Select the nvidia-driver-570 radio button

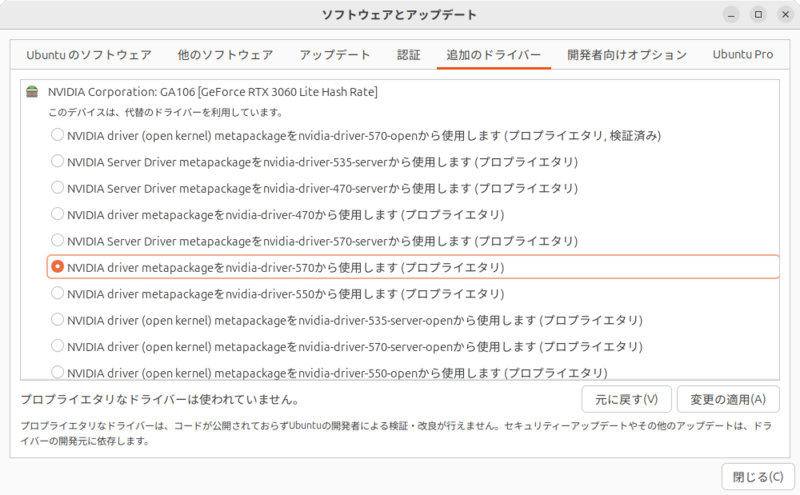tap(58, 267)
